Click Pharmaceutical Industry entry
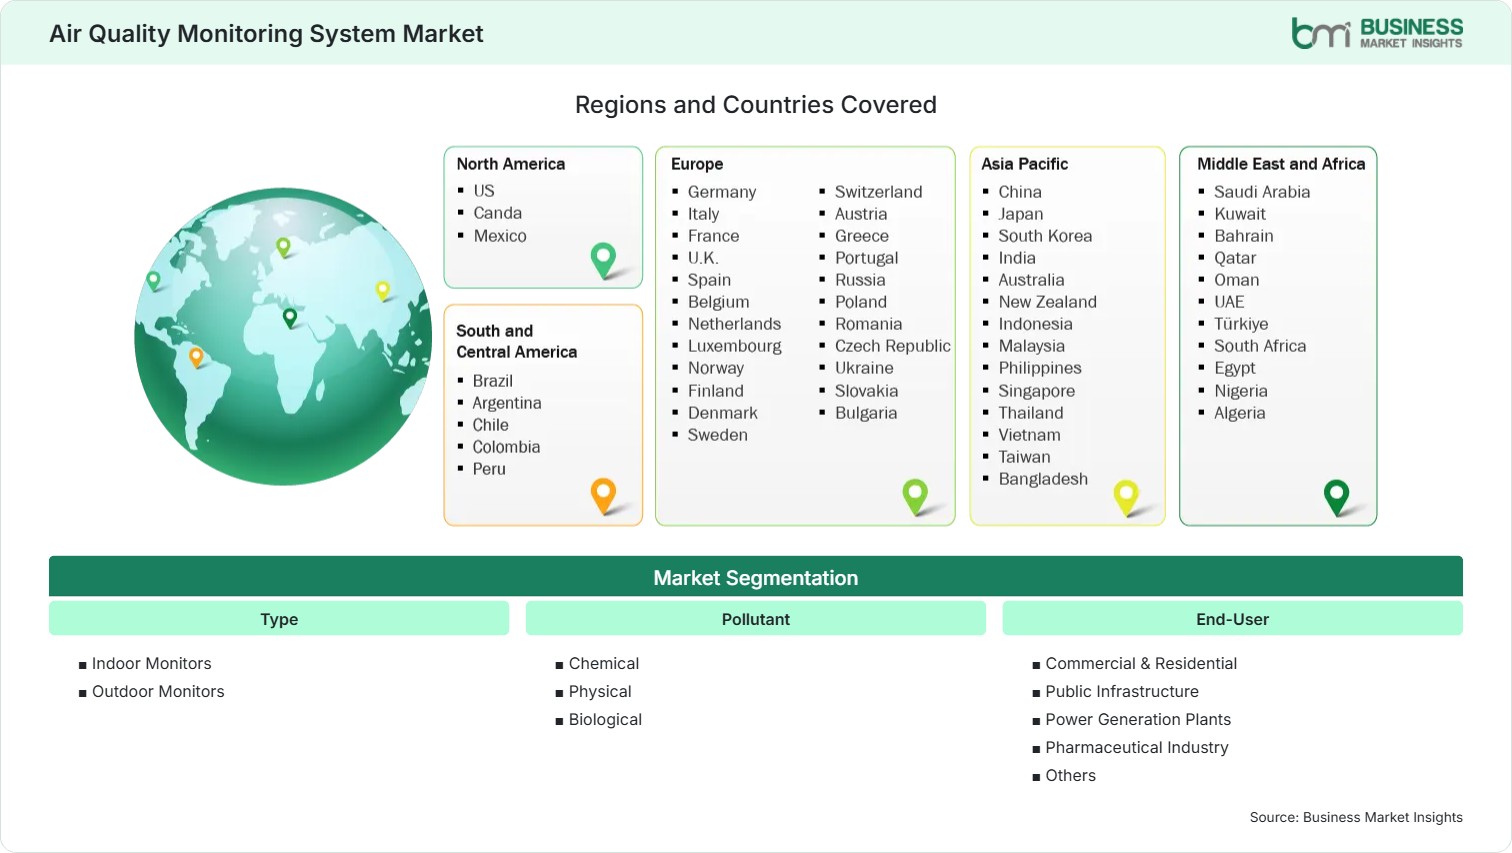1512x853 pixels. coord(1137,748)
